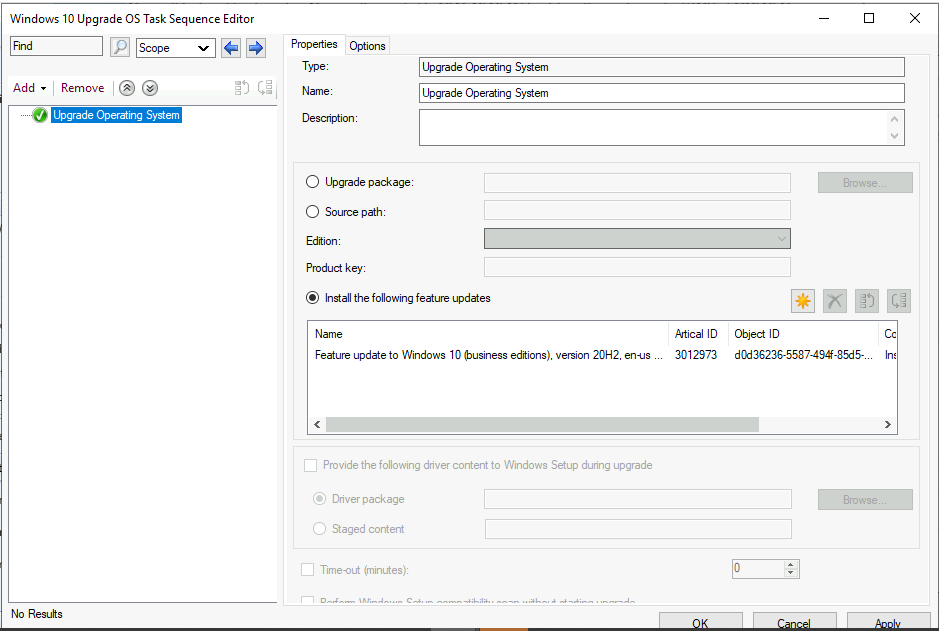Click the Staged content path field
The height and width of the screenshot is (631, 939).
point(638,529)
